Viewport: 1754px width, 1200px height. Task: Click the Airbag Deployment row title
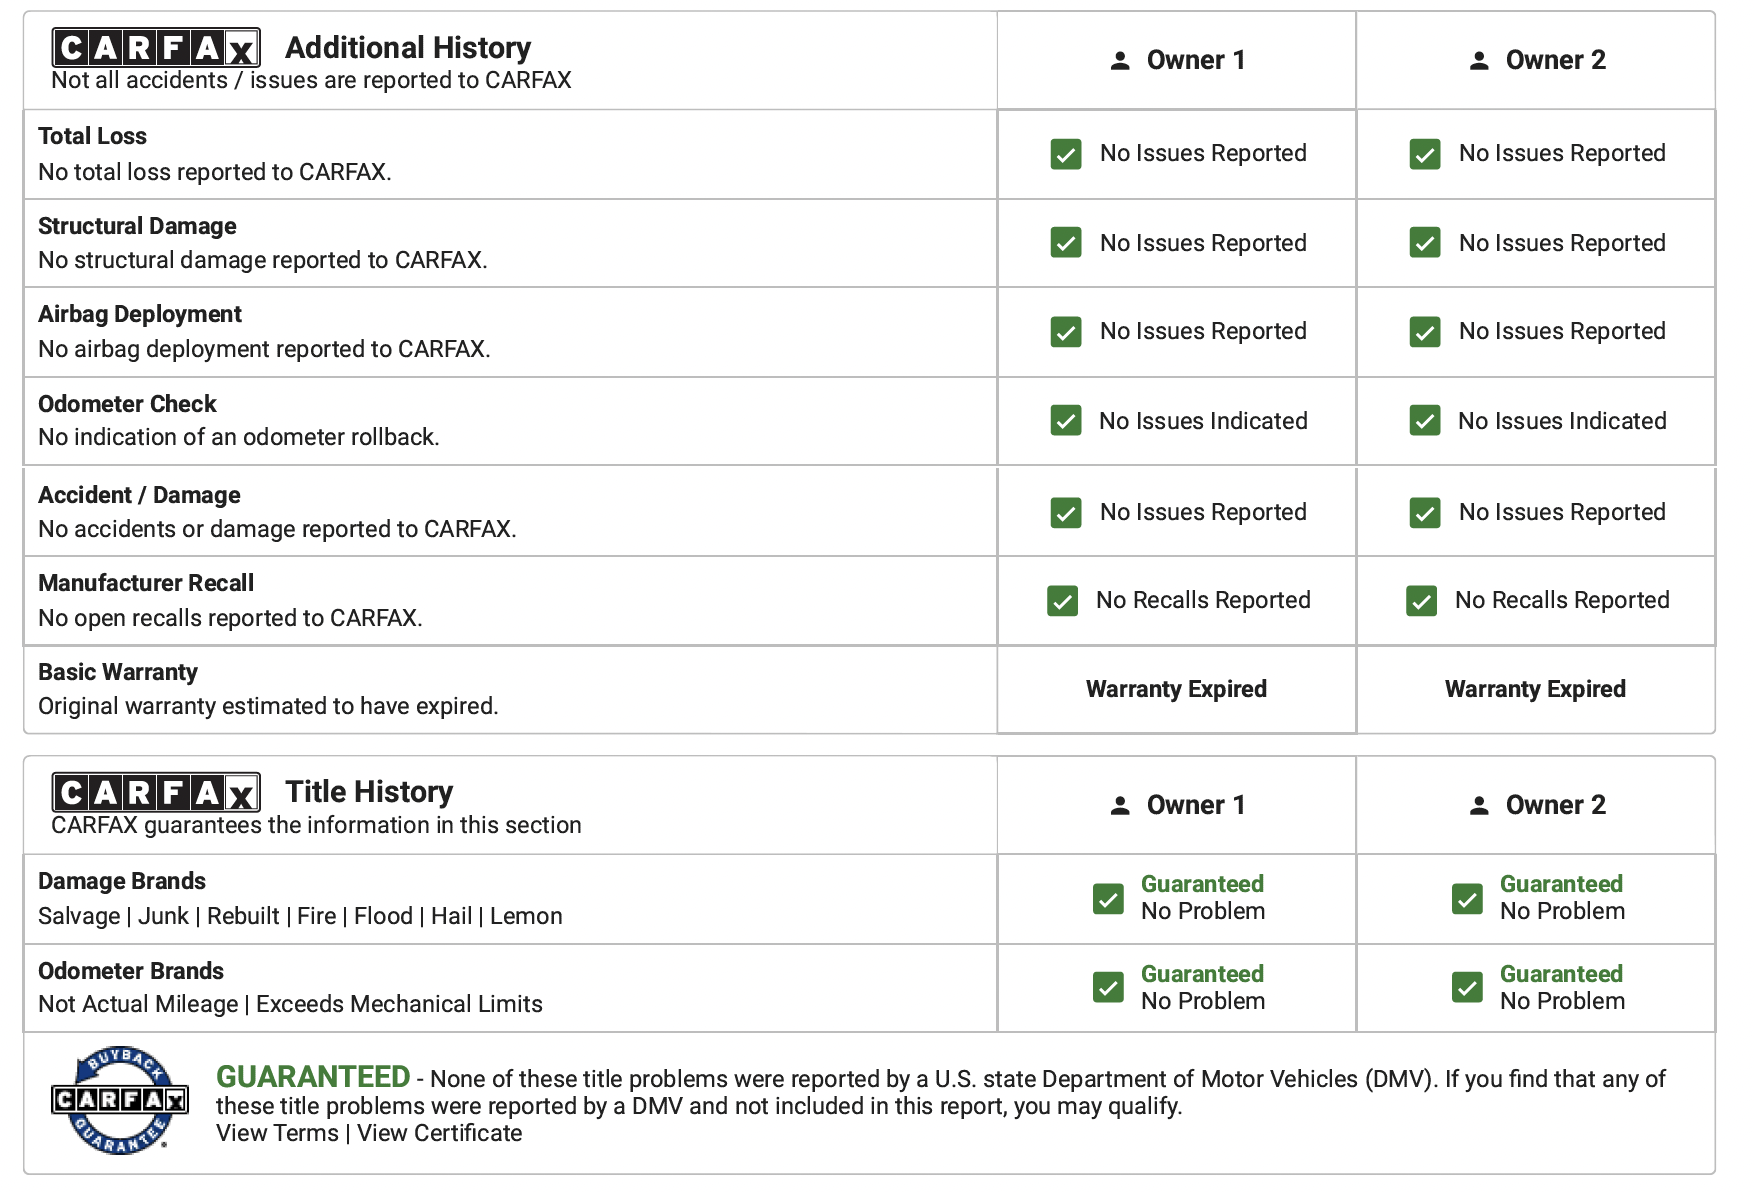click(x=140, y=314)
